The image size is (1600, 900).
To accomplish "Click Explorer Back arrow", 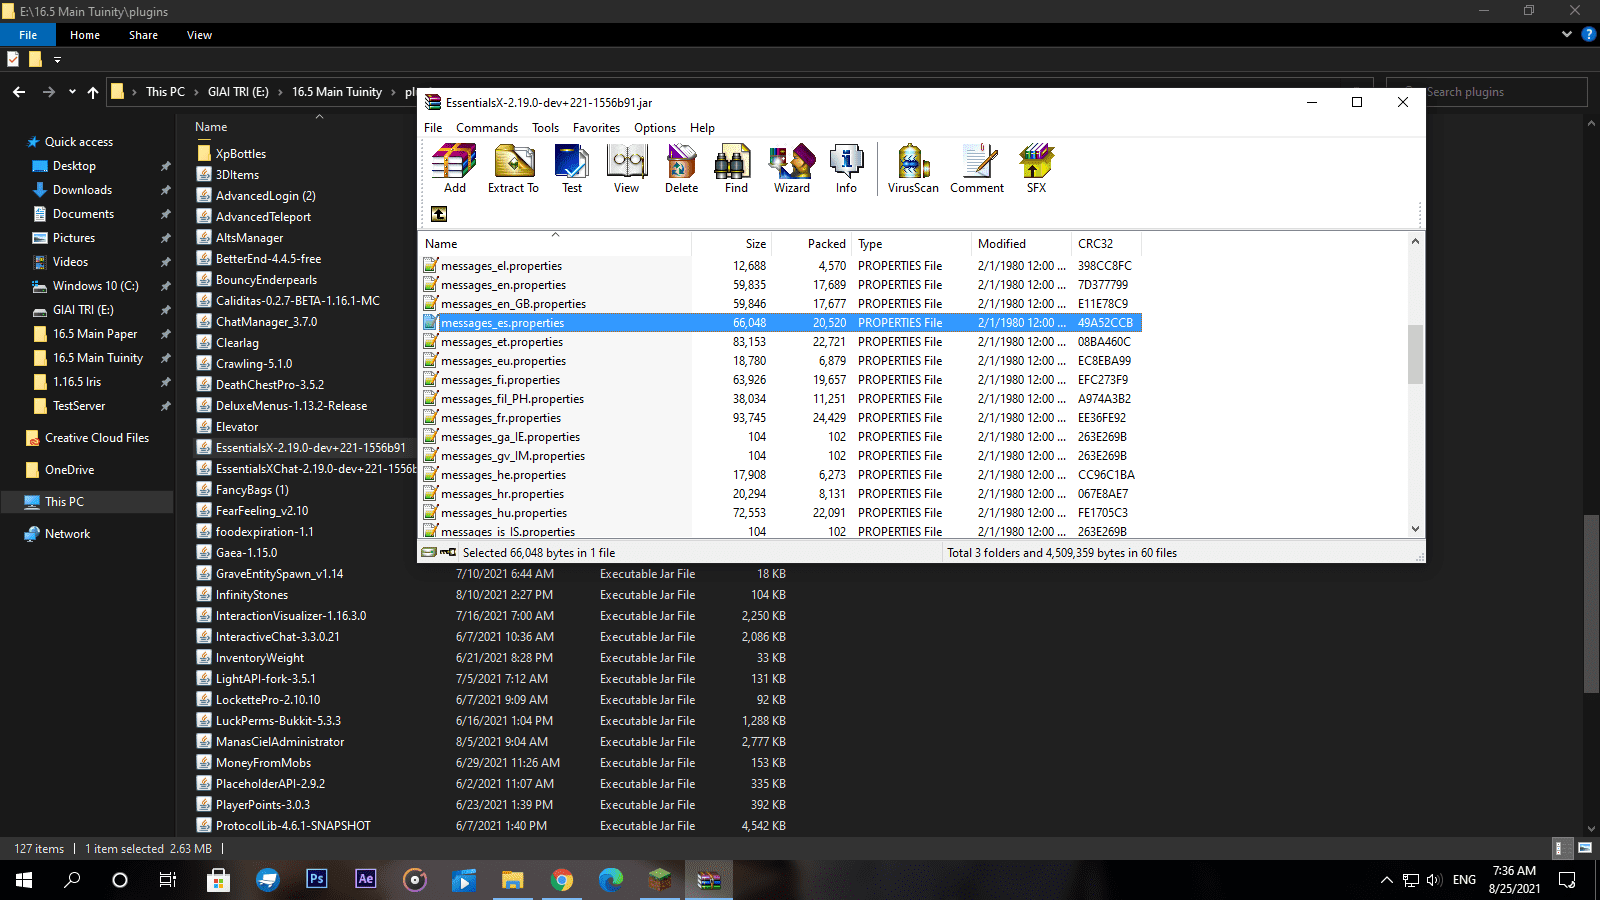I will pyautogui.click(x=19, y=92).
